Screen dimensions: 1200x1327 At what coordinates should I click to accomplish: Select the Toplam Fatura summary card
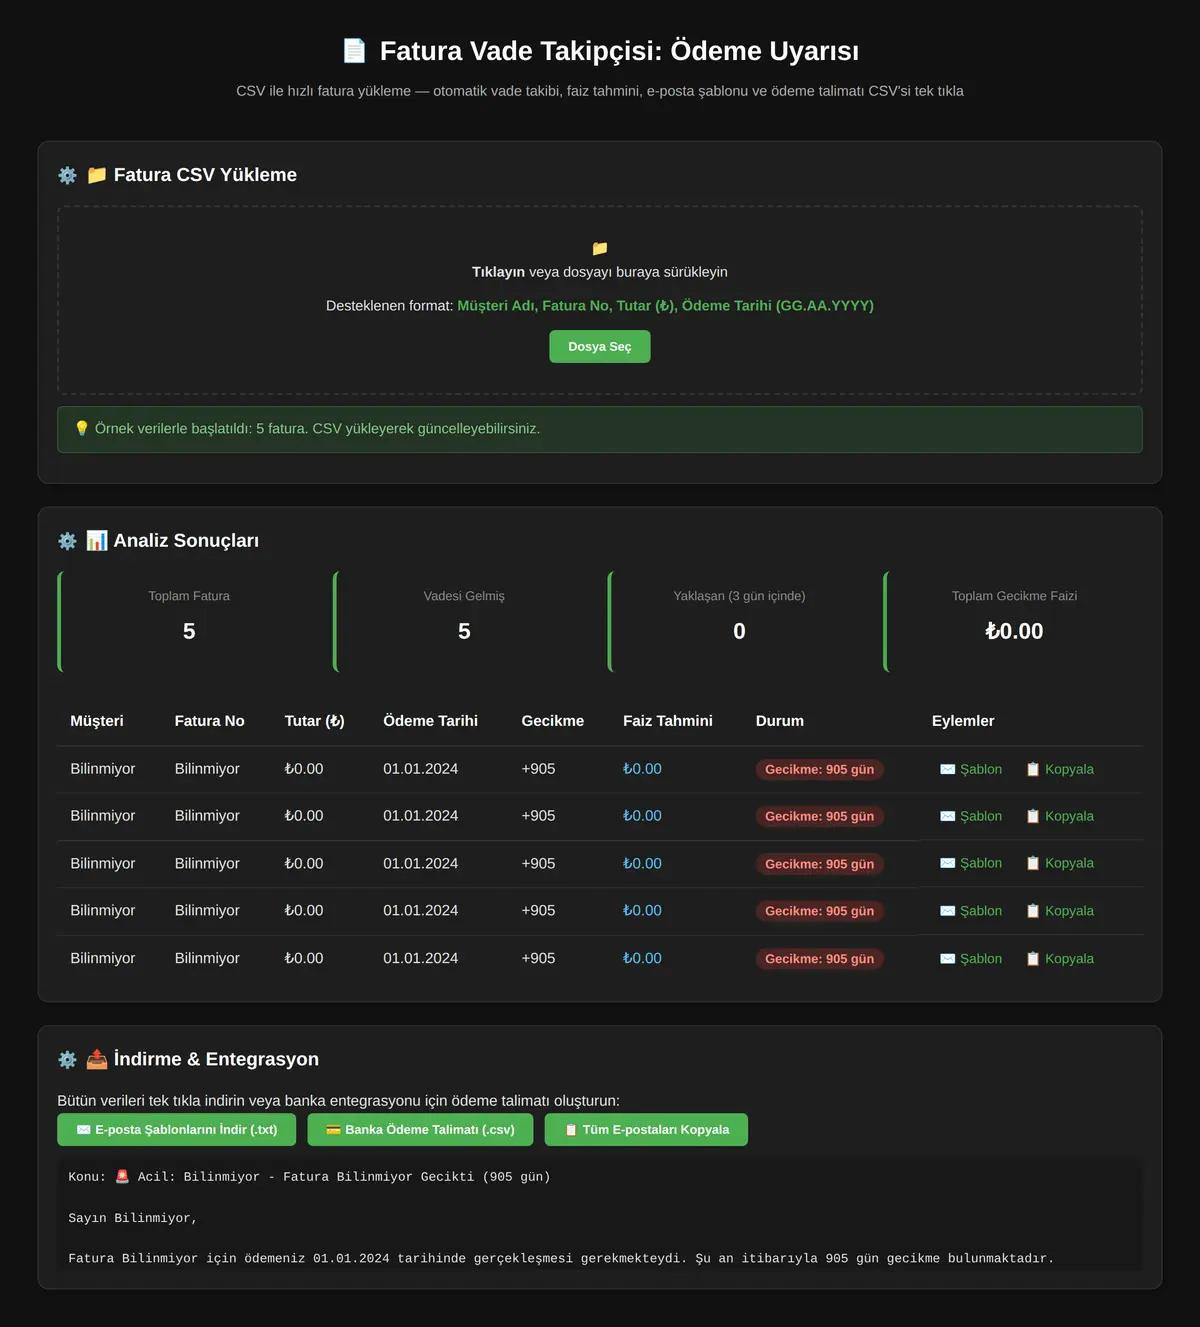(x=187, y=621)
